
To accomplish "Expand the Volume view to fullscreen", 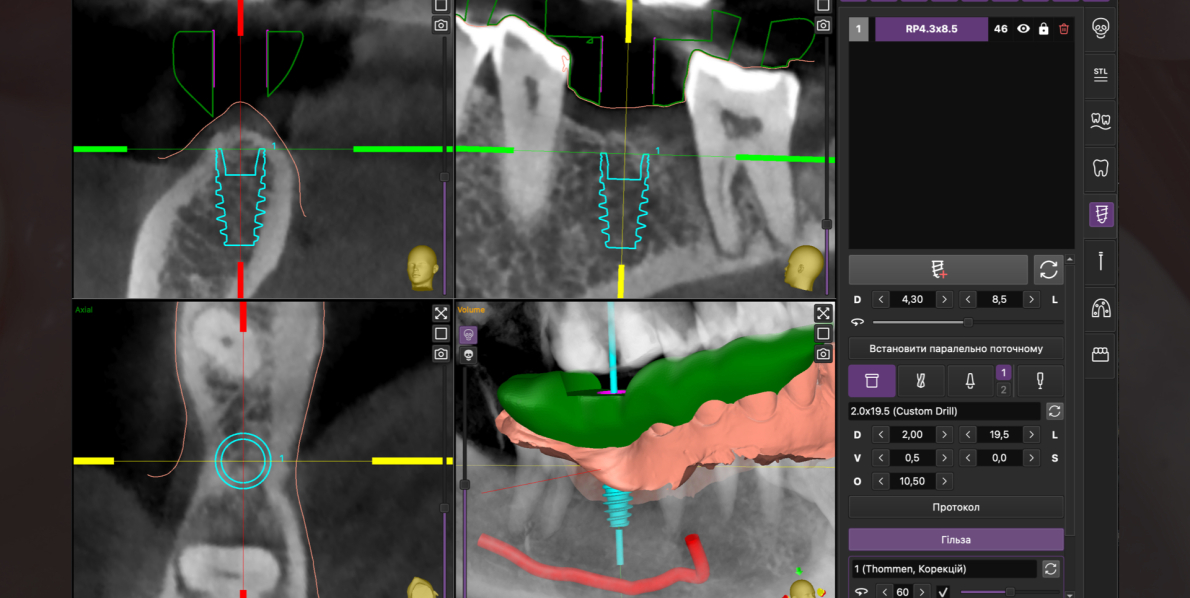I will (x=823, y=313).
